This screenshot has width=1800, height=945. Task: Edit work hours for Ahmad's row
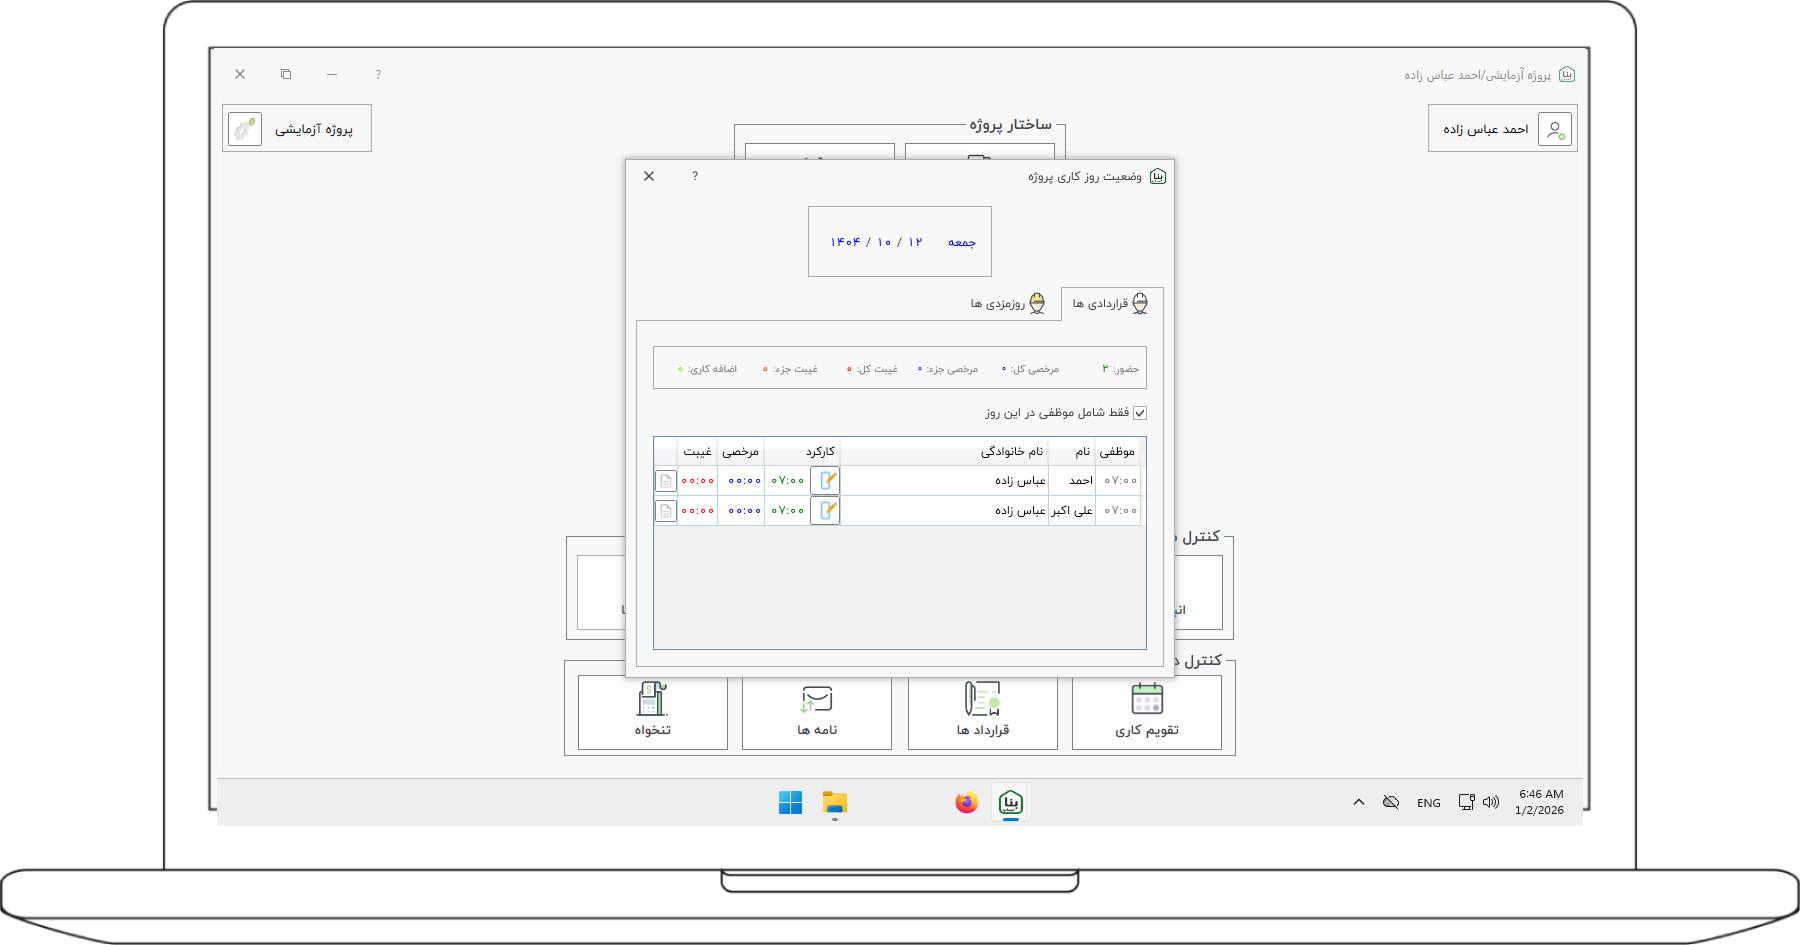825,481
